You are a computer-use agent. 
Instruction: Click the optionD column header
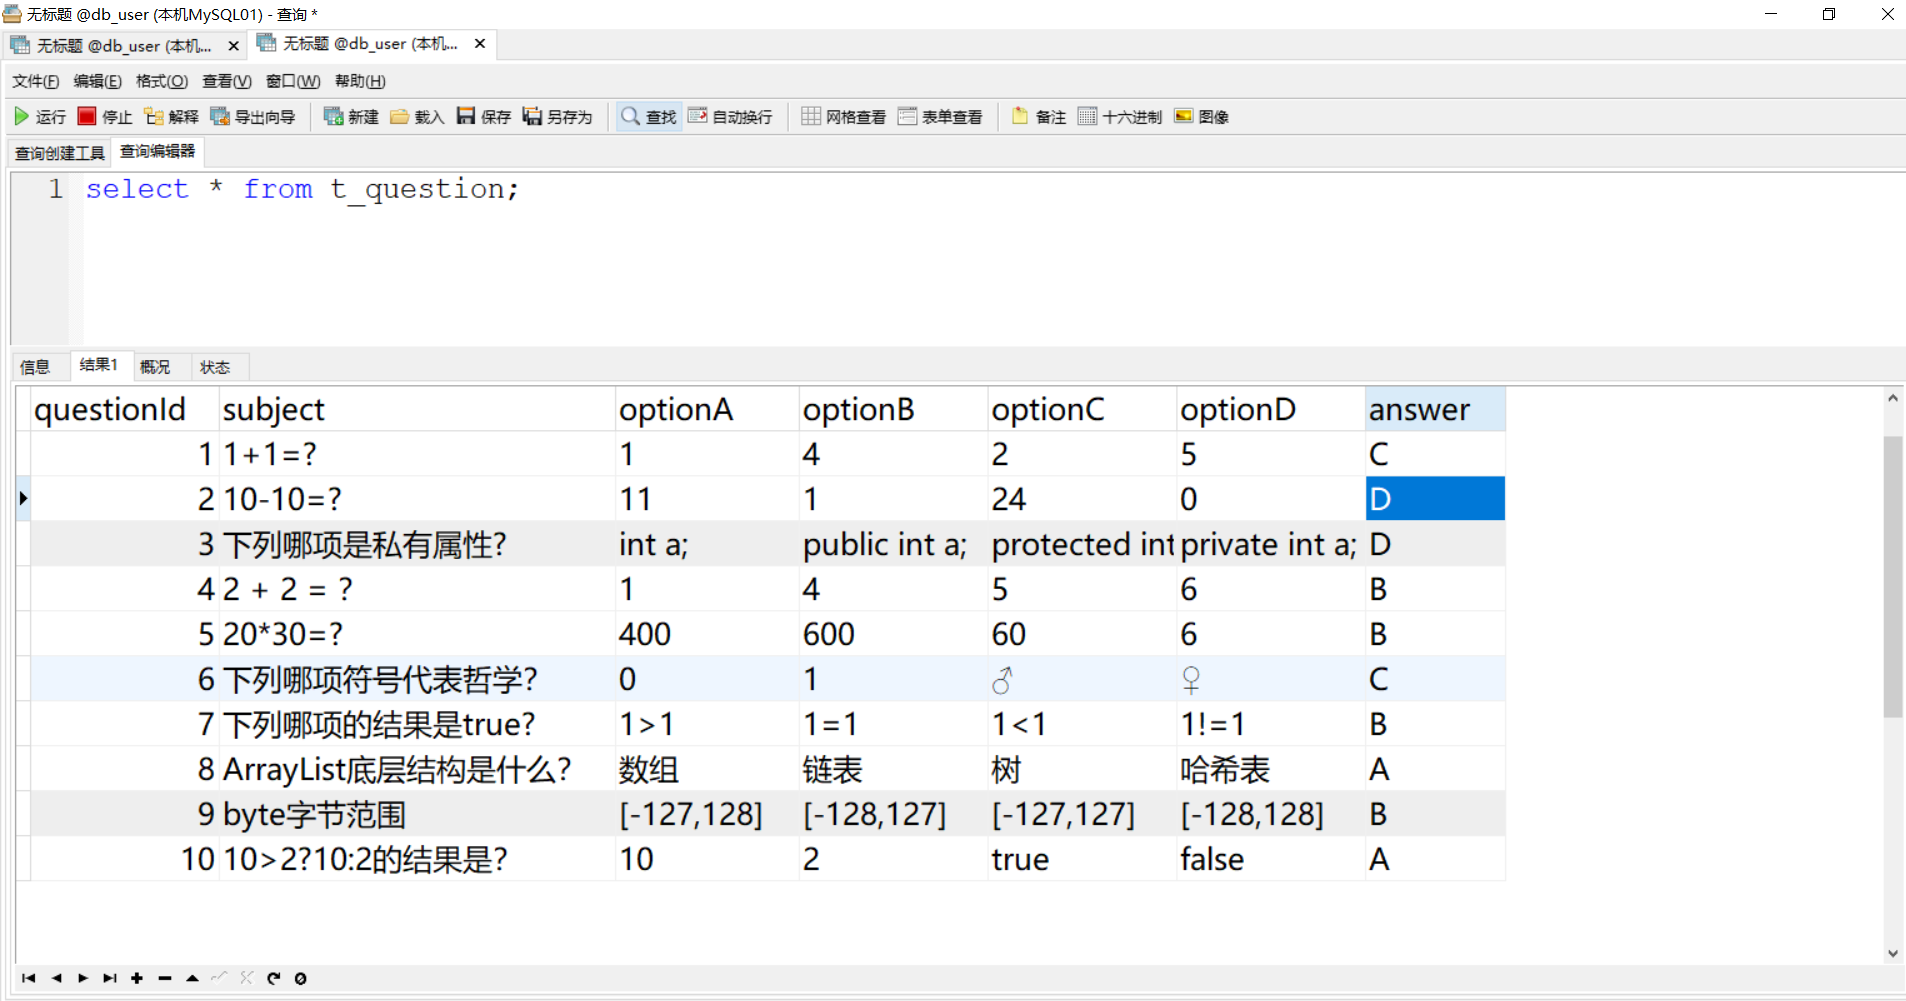click(1271, 410)
